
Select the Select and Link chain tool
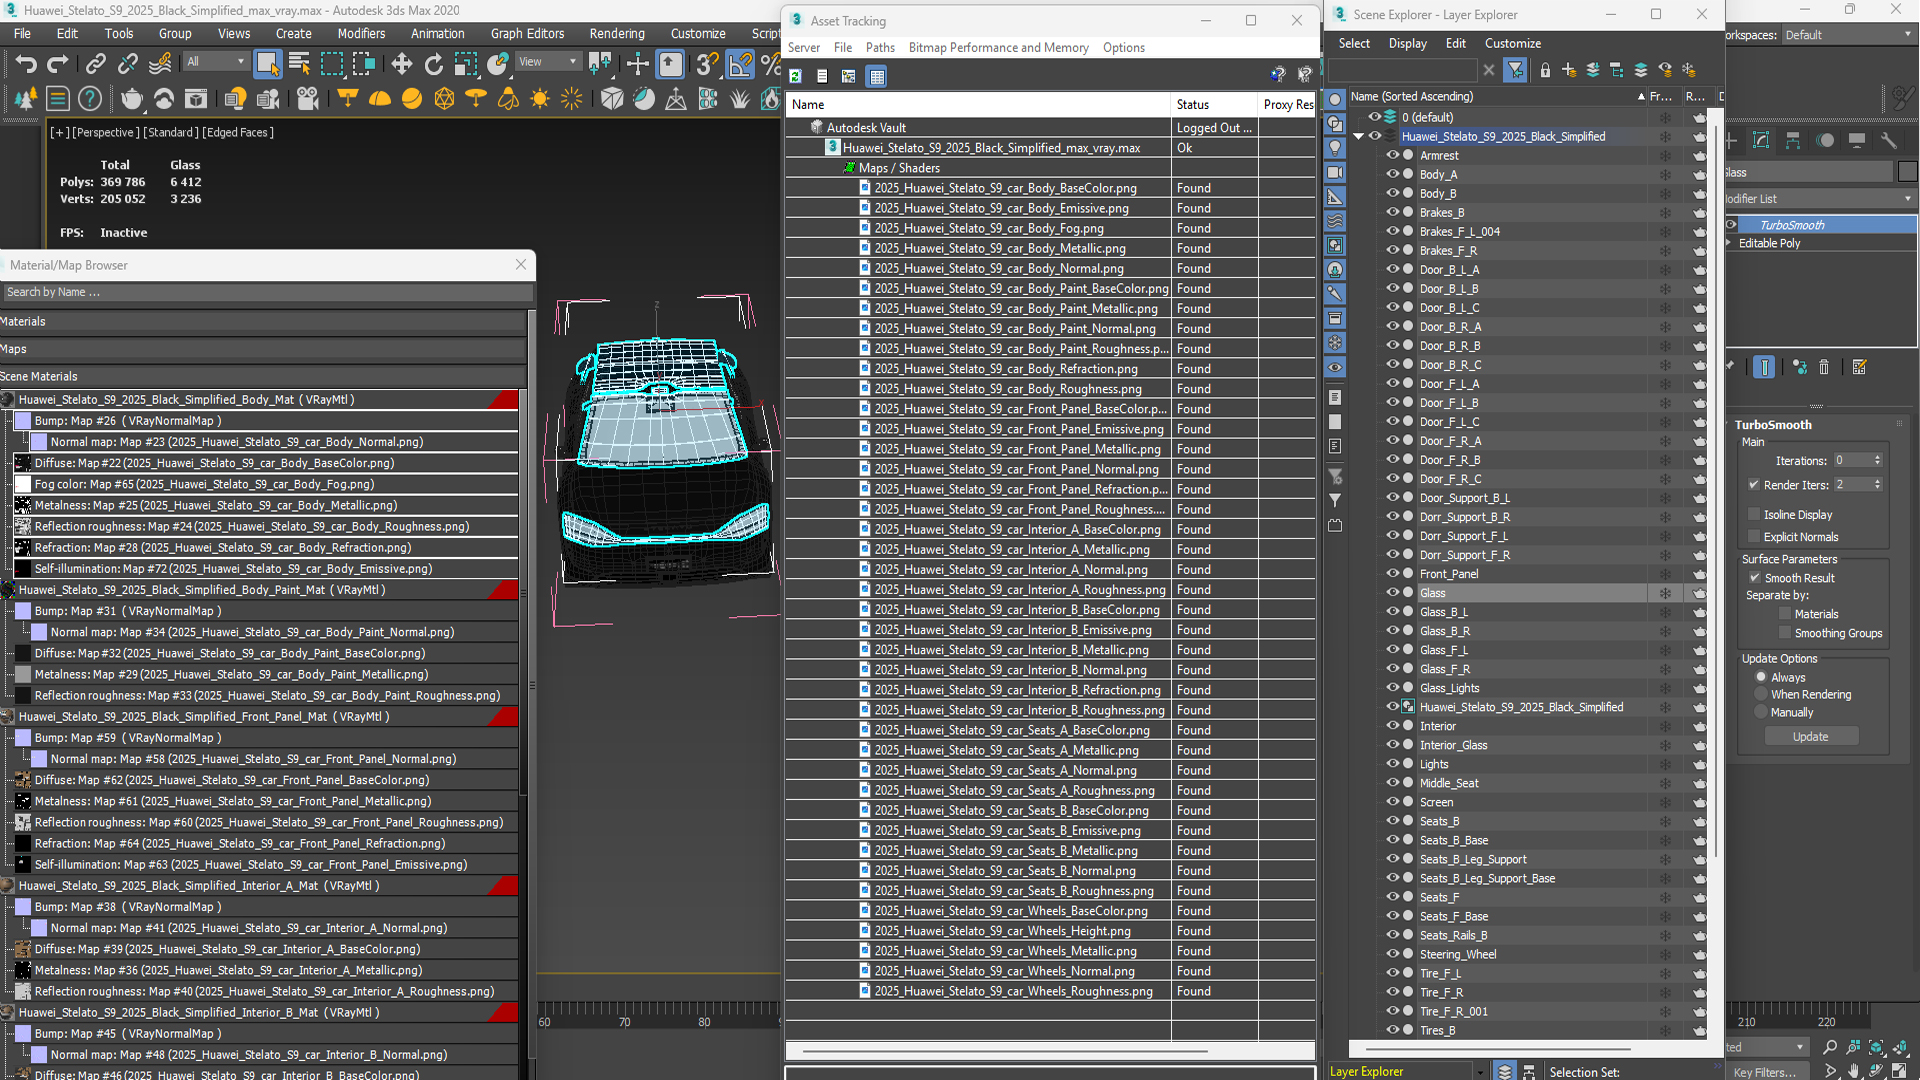[95, 64]
